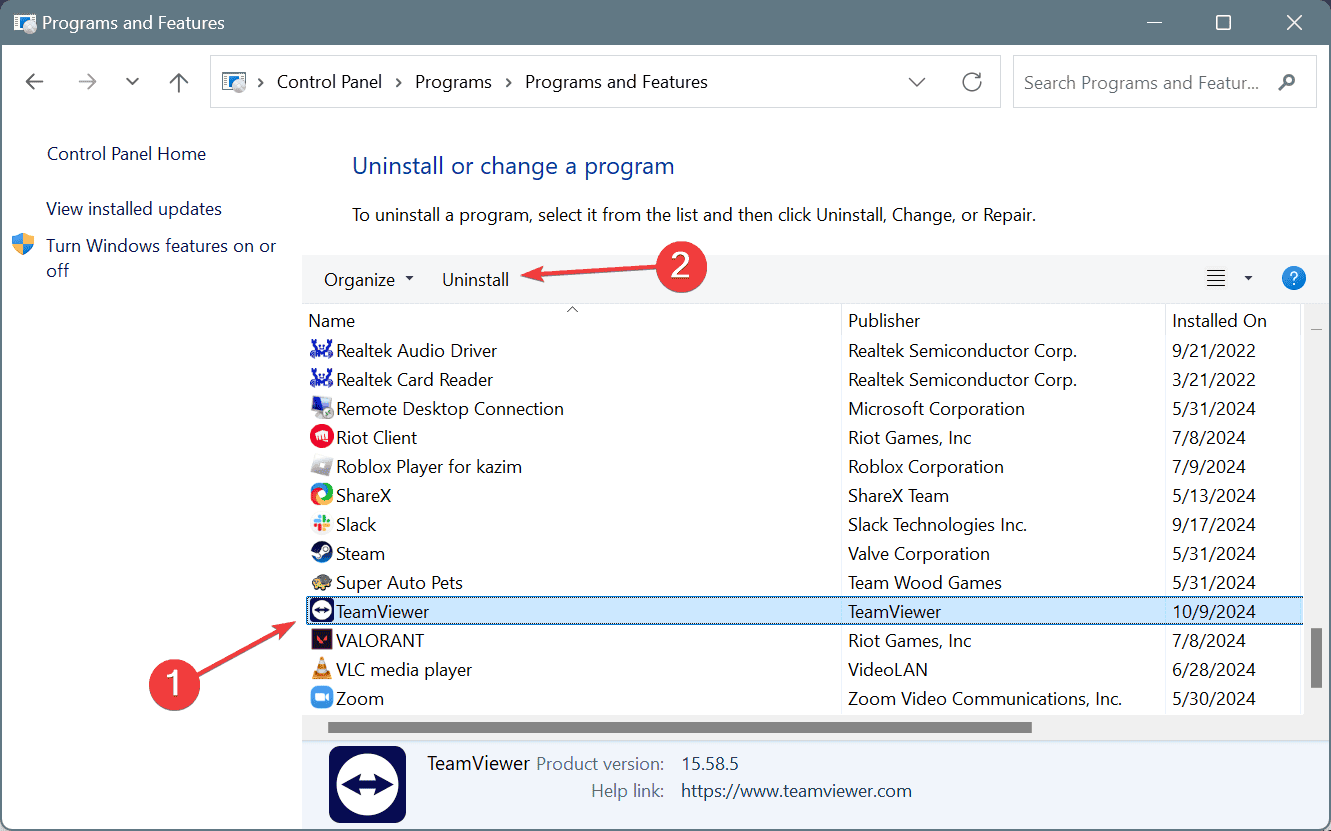This screenshot has width=1331, height=831.
Task: Go forward with the forward arrow
Action: (x=87, y=82)
